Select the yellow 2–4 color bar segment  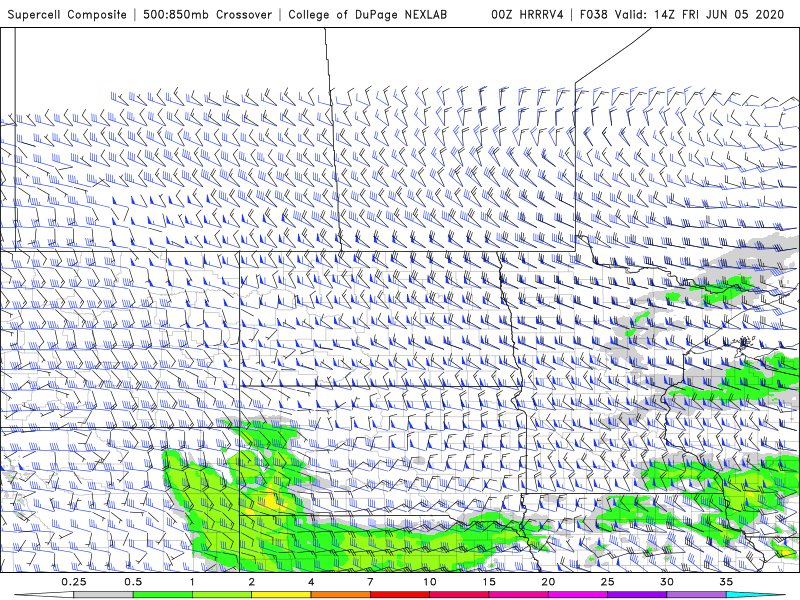pos(281,595)
